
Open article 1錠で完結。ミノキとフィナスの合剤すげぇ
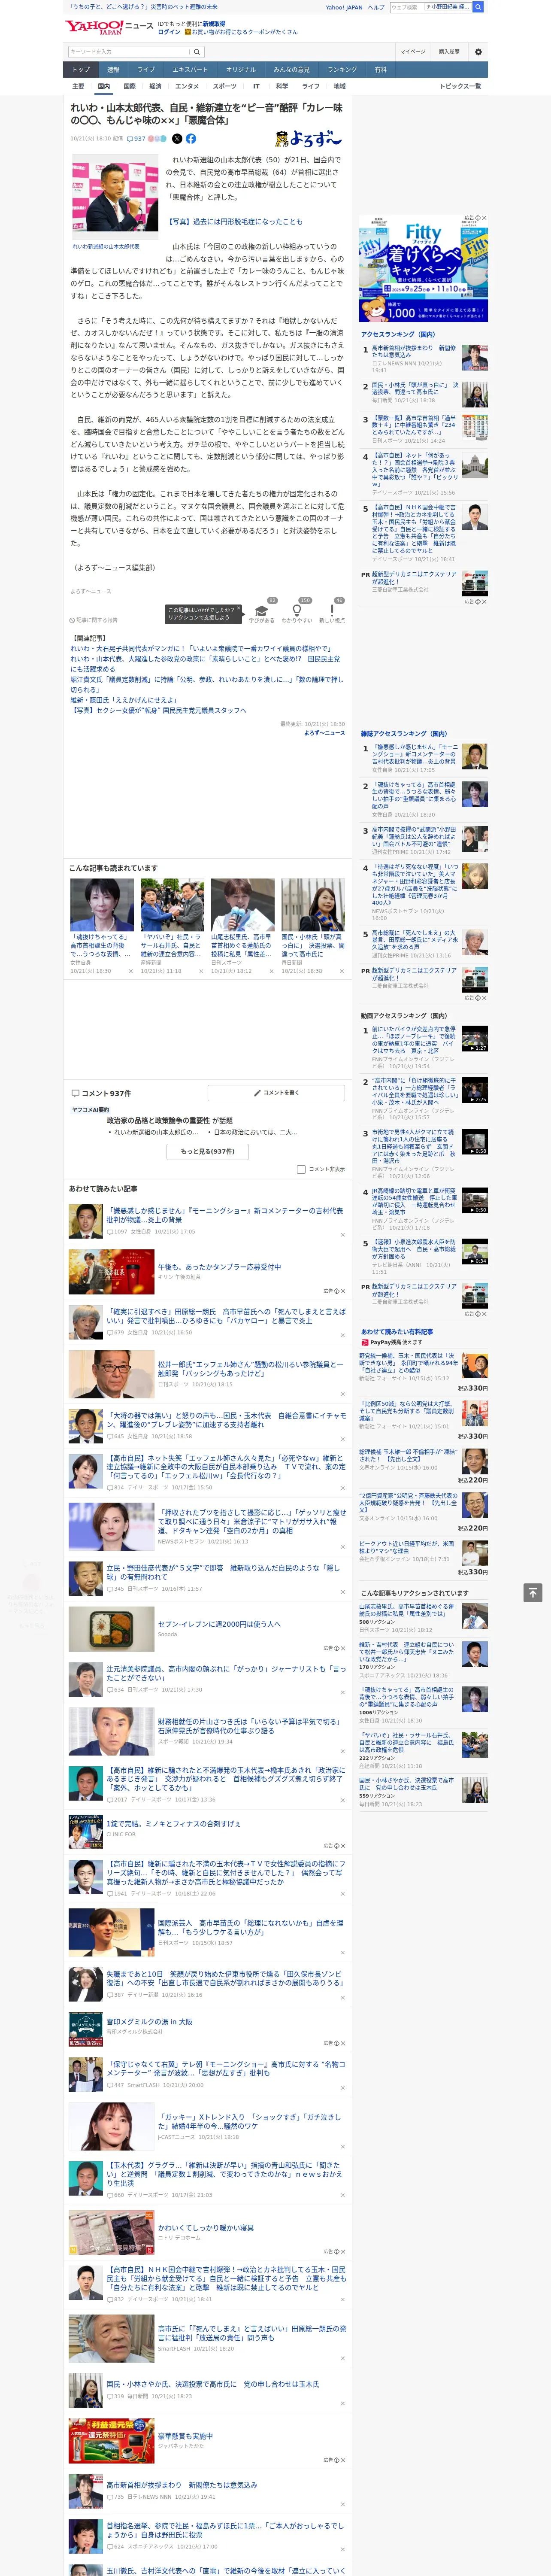(x=173, y=1824)
